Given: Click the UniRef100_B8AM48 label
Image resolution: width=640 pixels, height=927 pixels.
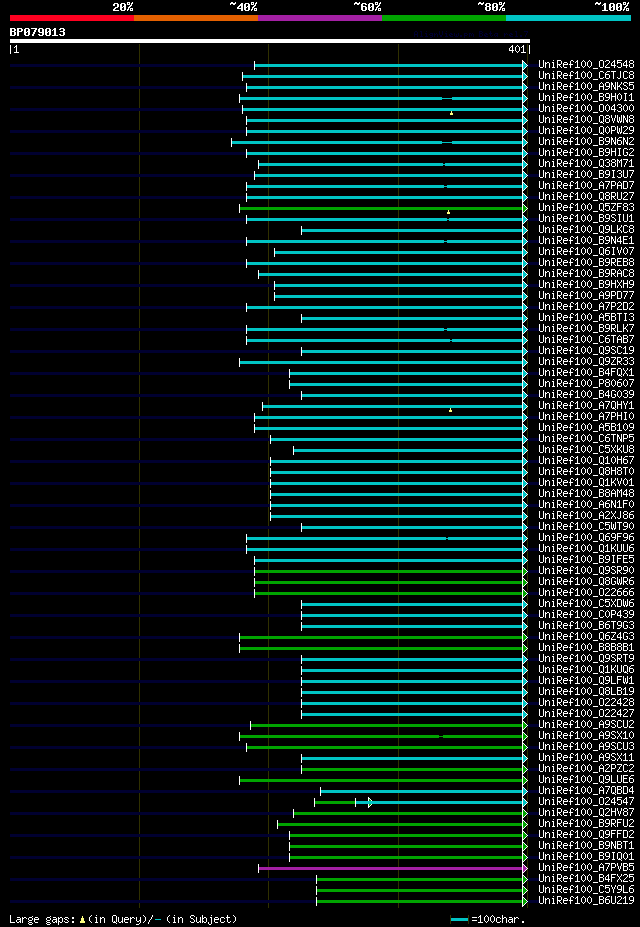Looking at the screenshot, I should (x=586, y=494).
